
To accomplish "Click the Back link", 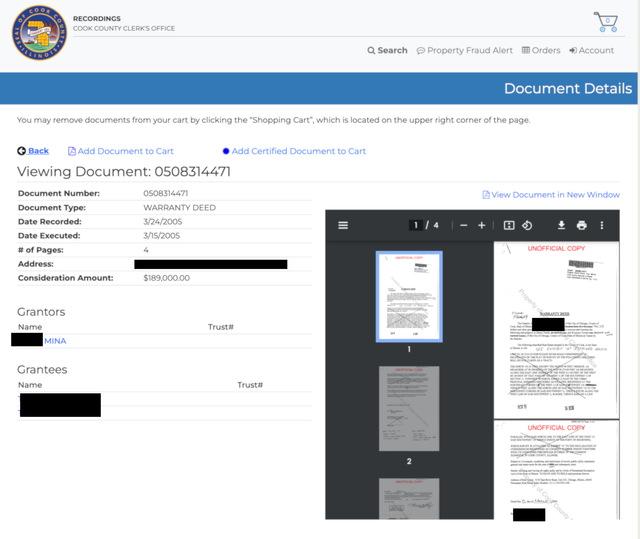I will (33, 151).
